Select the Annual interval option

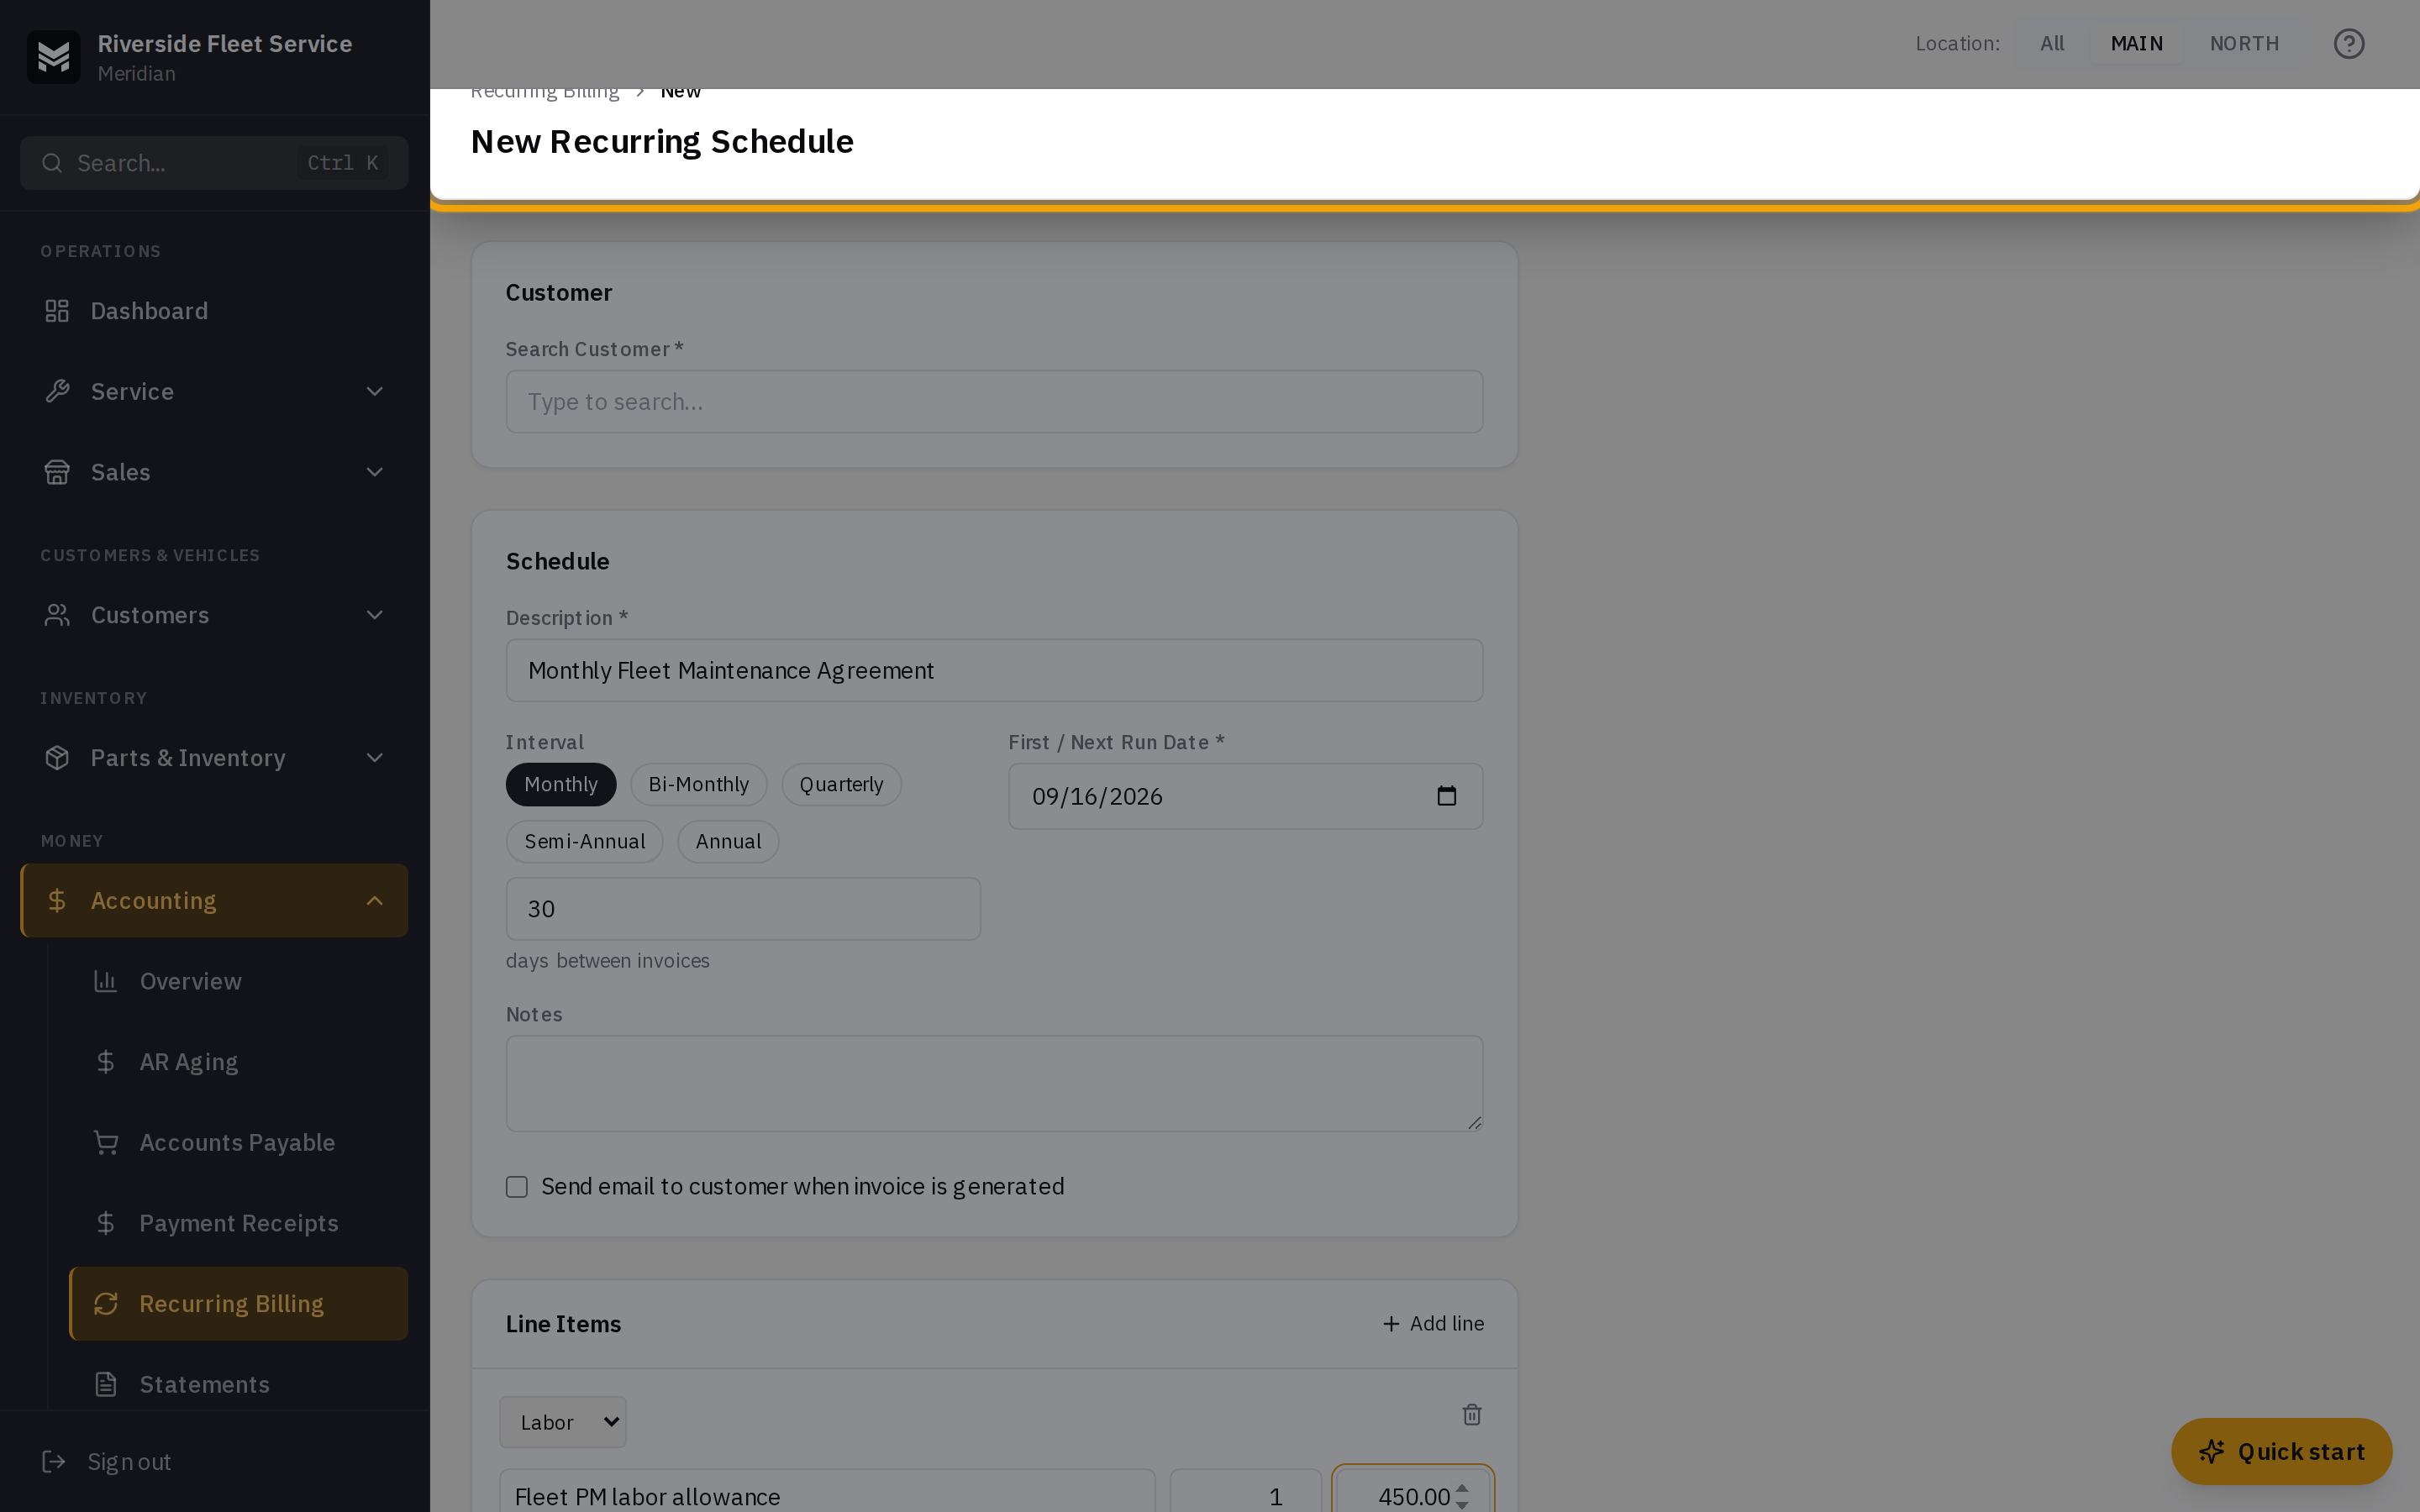tap(729, 842)
